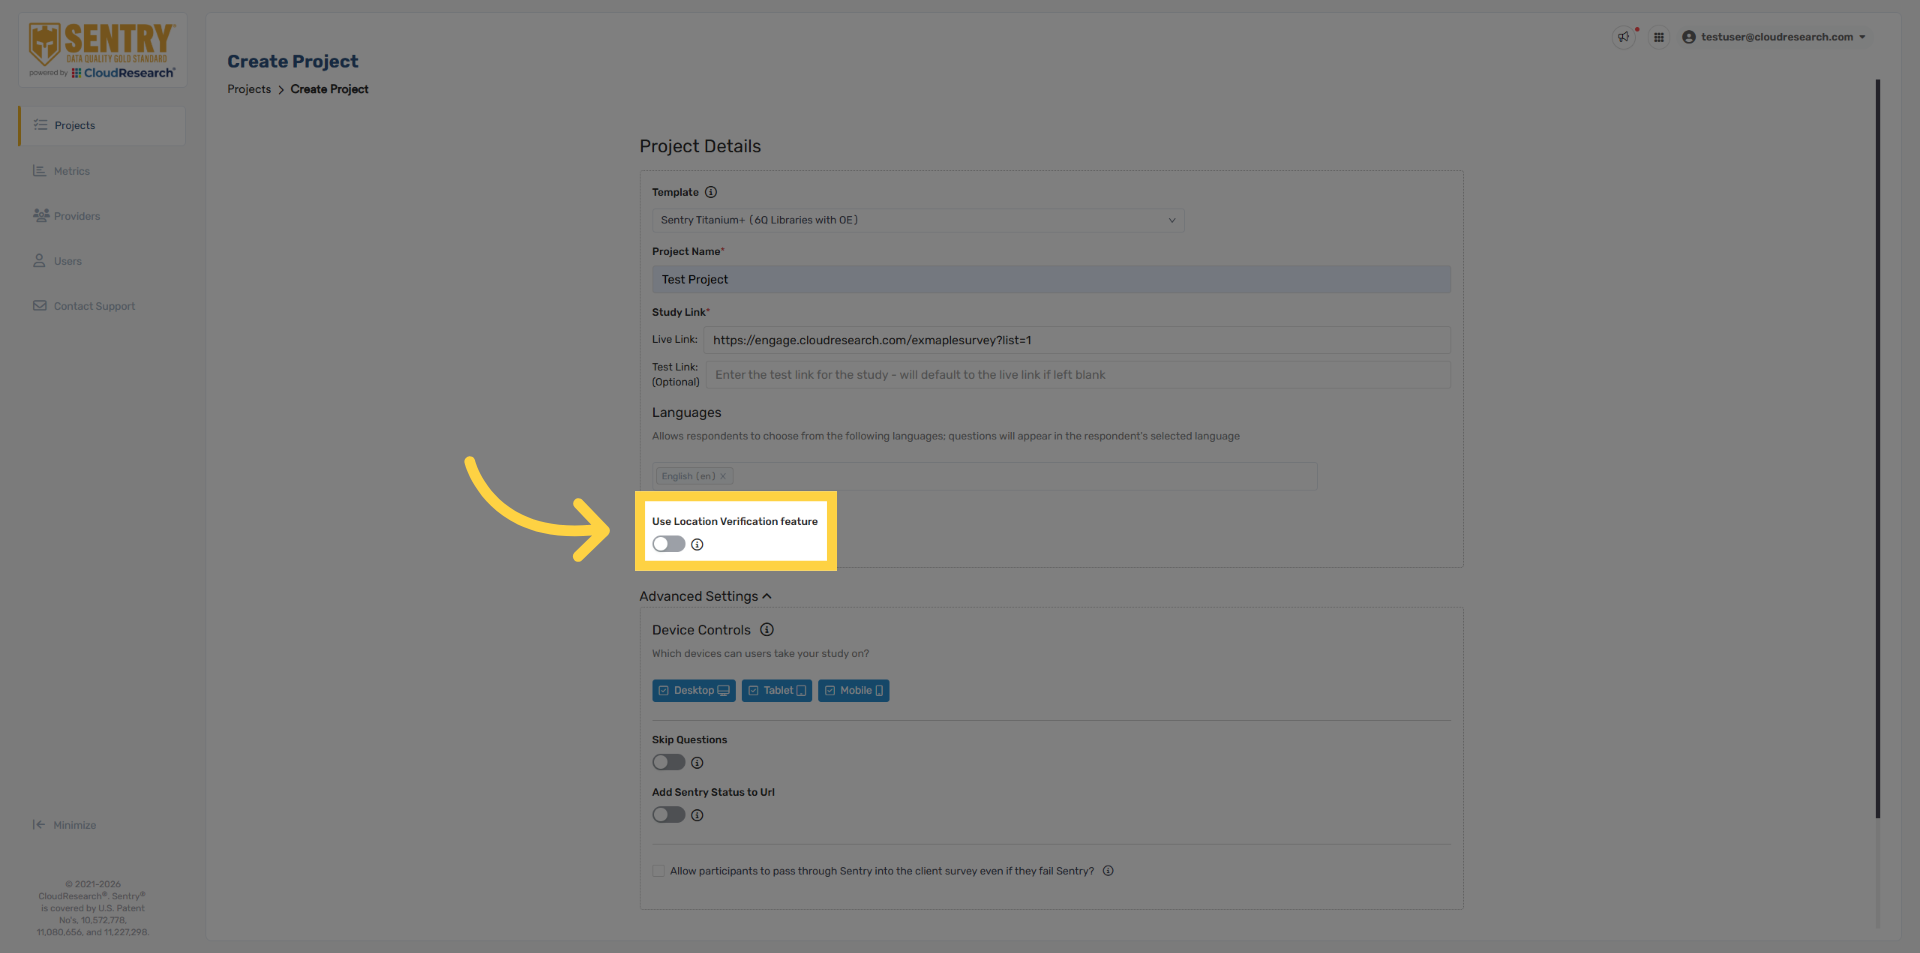Remove the English (en) language tag

(x=723, y=476)
